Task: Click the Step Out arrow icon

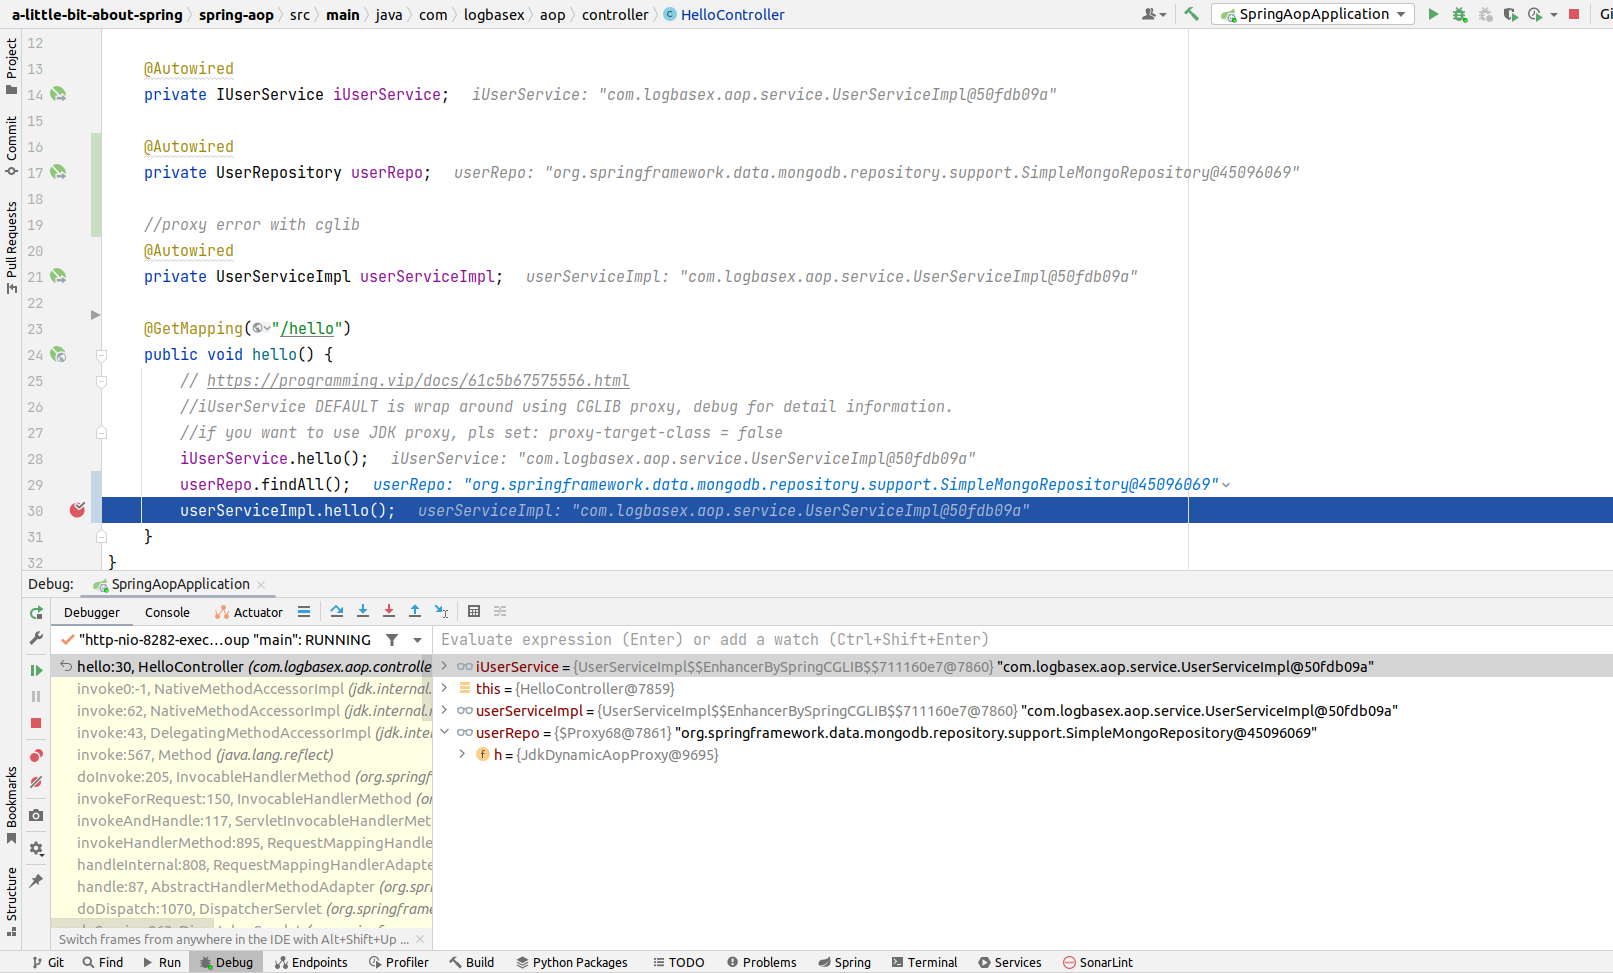Action: click(x=415, y=612)
